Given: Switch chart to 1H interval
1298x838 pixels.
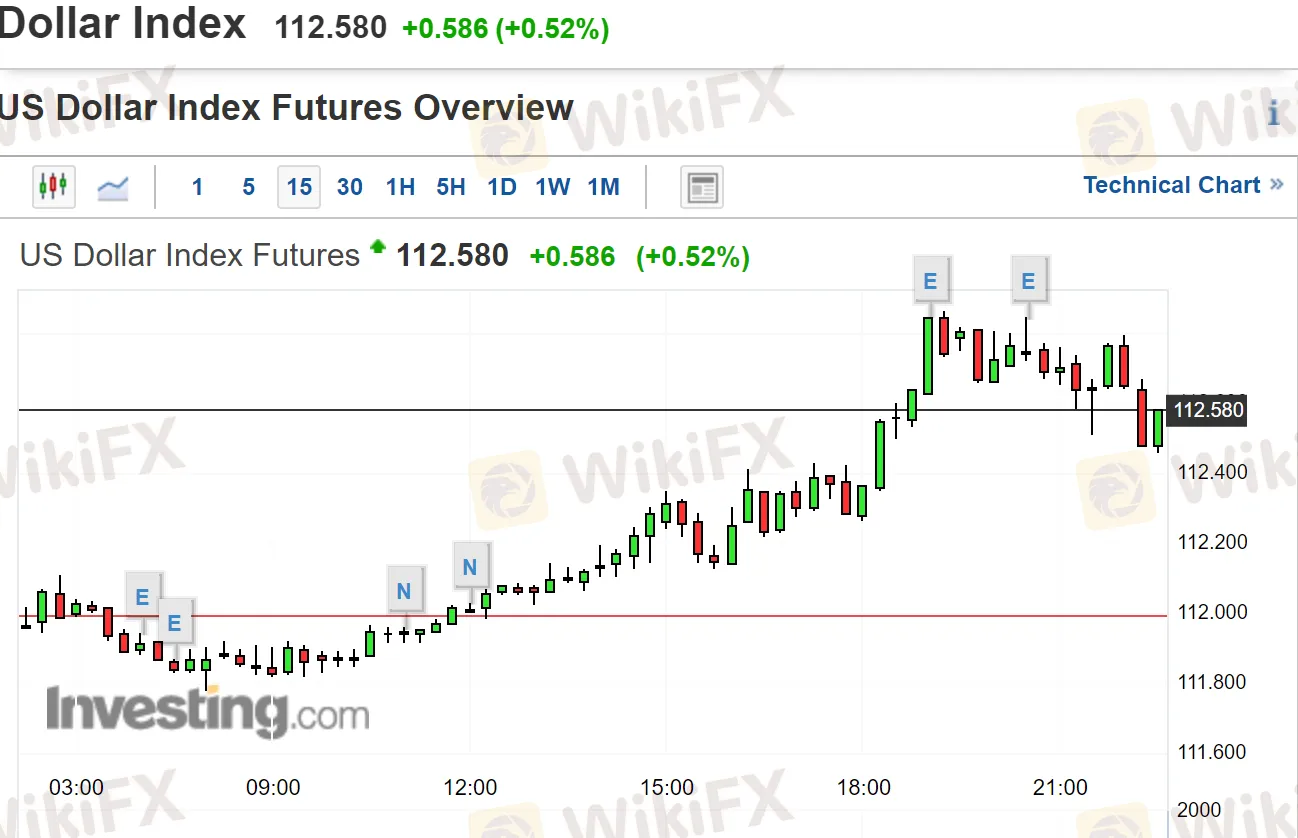Looking at the screenshot, I should [x=400, y=187].
